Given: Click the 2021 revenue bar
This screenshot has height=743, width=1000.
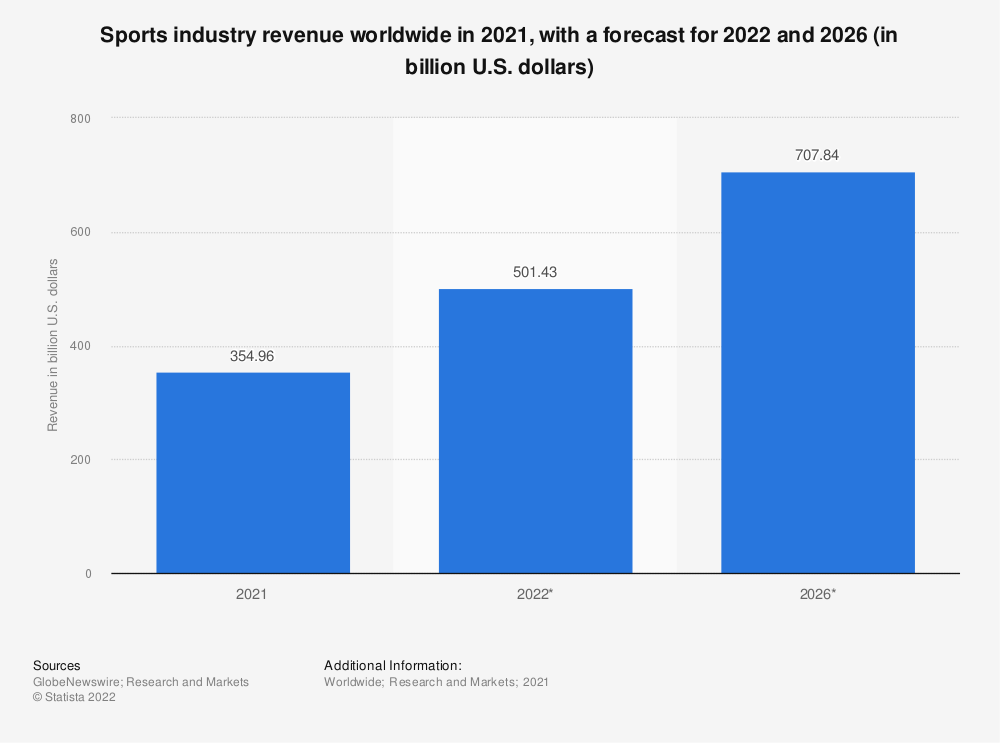Looking at the screenshot, I should [253, 470].
